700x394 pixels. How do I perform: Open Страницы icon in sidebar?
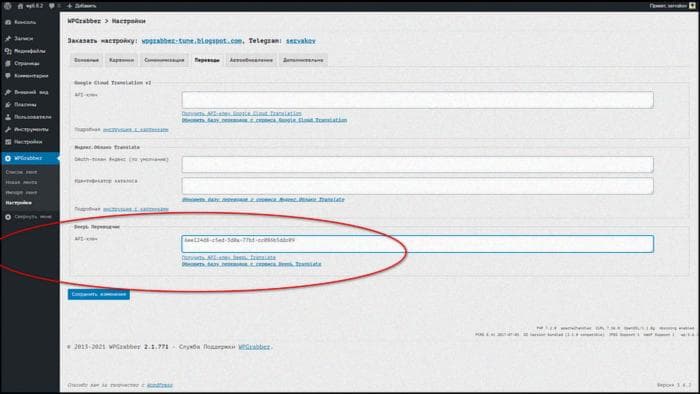[x=8, y=63]
